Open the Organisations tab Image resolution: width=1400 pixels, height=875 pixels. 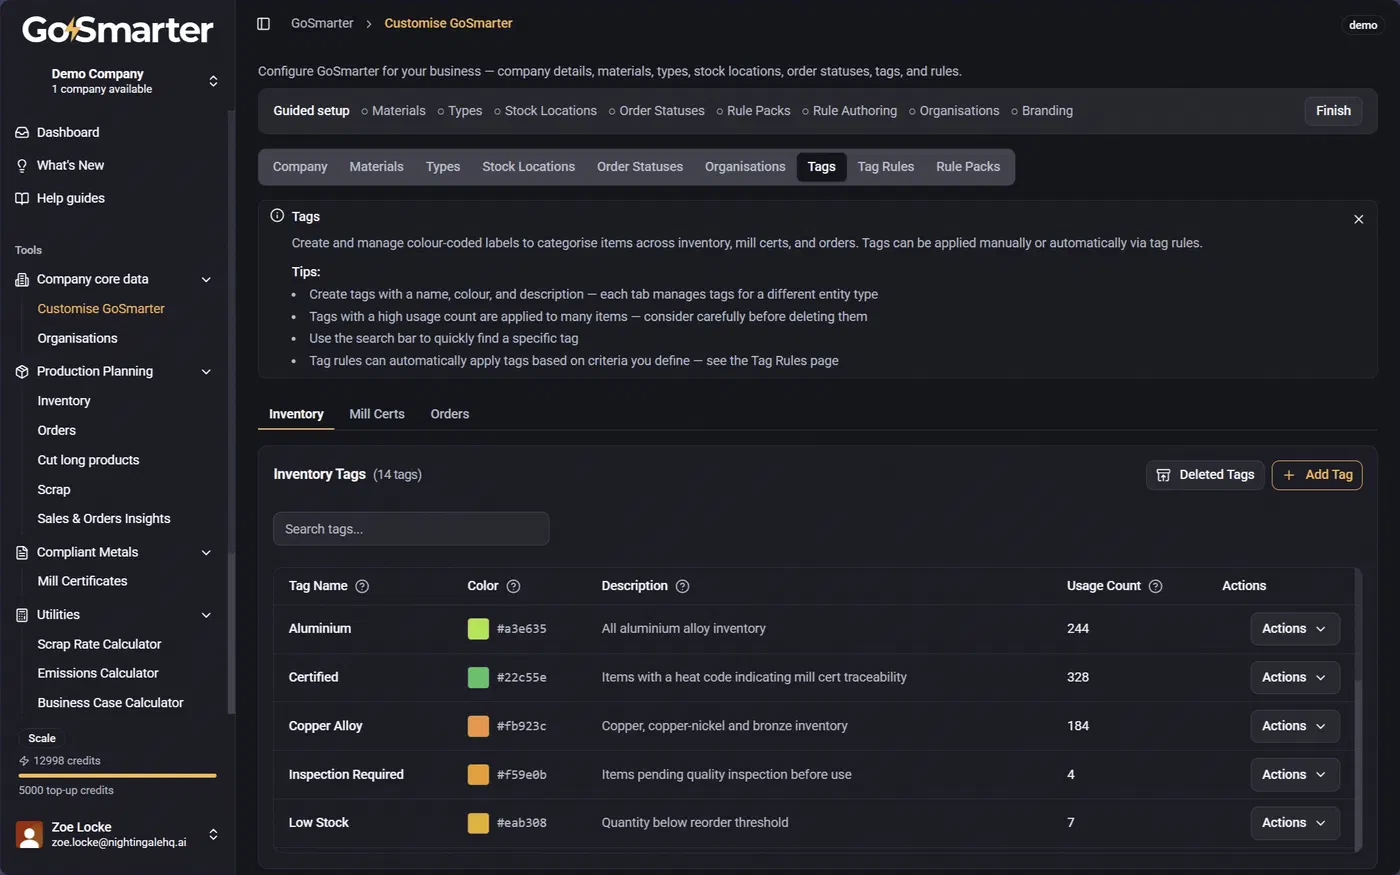coord(745,167)
